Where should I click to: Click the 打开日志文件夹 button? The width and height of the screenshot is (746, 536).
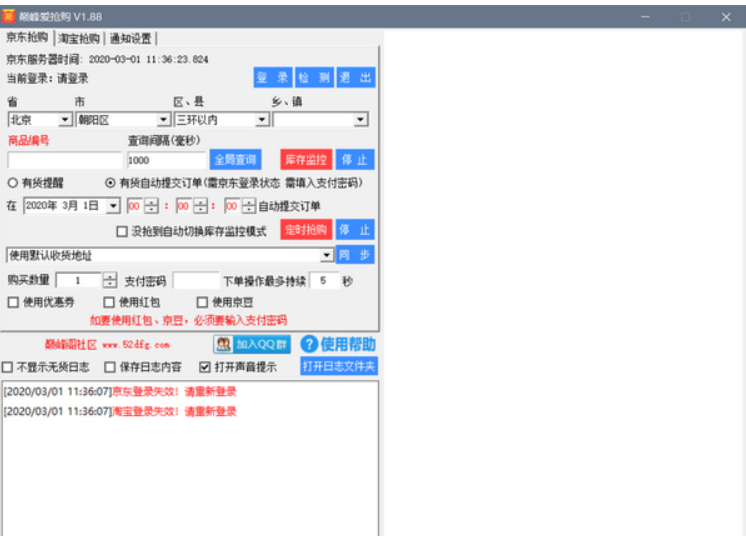coord(339,366)
